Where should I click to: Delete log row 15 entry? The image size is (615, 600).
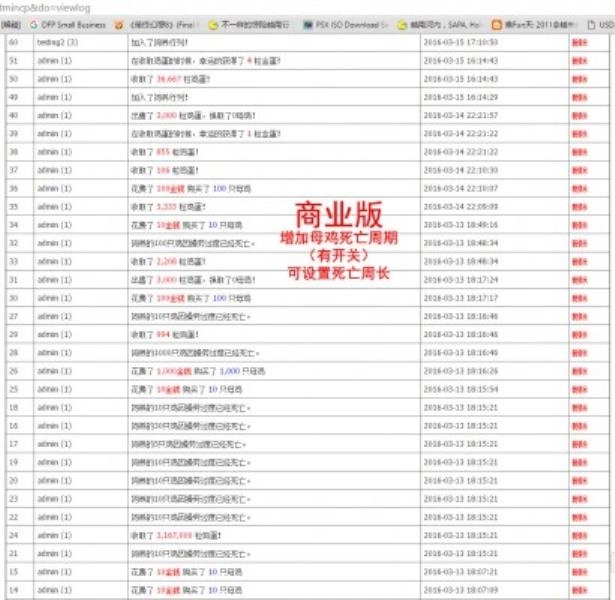pyautogui.click(x=579, y=572)
